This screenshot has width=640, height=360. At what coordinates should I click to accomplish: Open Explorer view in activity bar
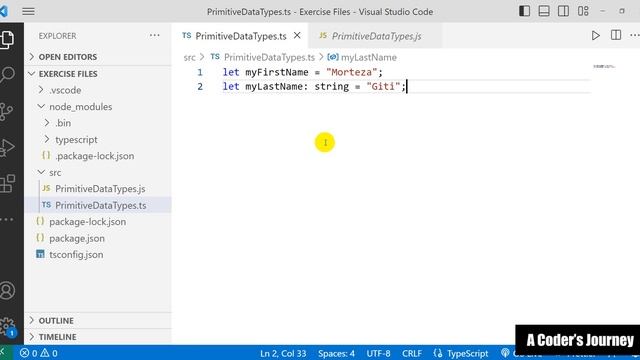pyautogui.click(x=7, y=39)
